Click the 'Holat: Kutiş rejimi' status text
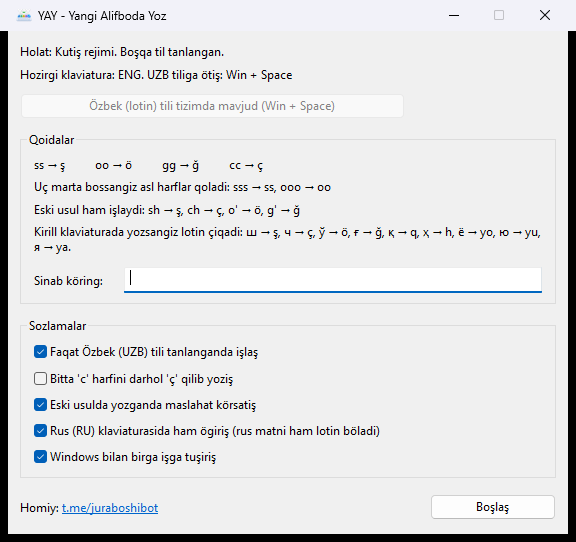576x542 pixels. (x=122, y=52)
